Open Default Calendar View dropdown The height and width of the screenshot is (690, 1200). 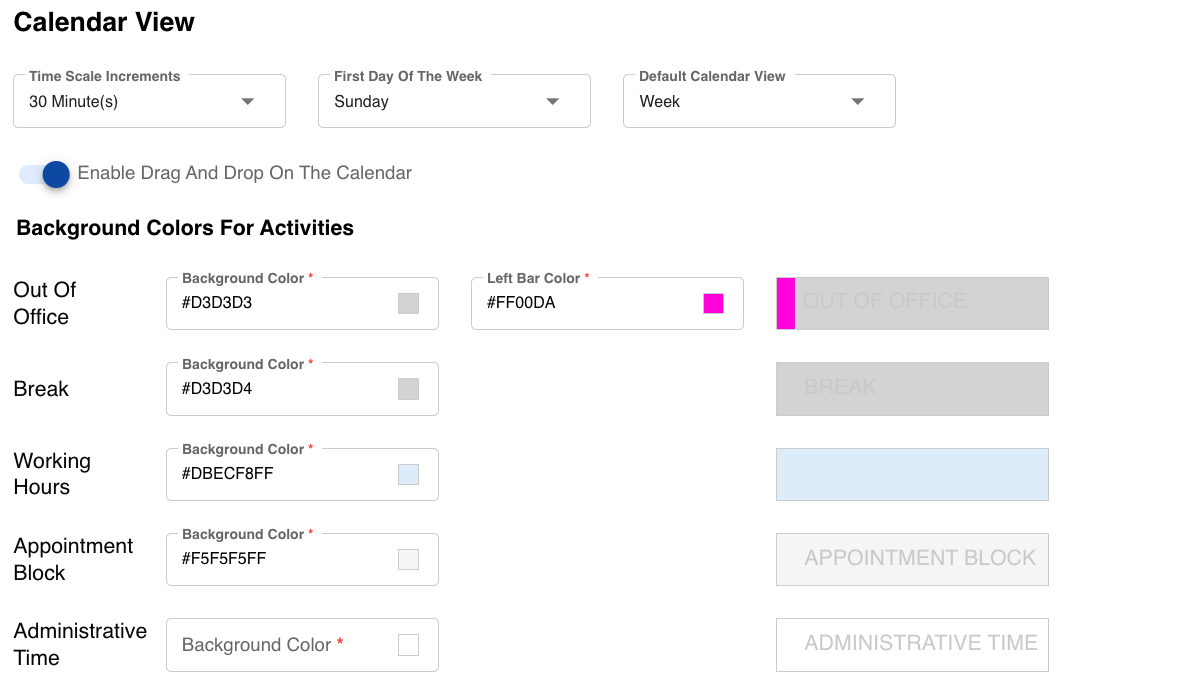click(x=759, y=101)
